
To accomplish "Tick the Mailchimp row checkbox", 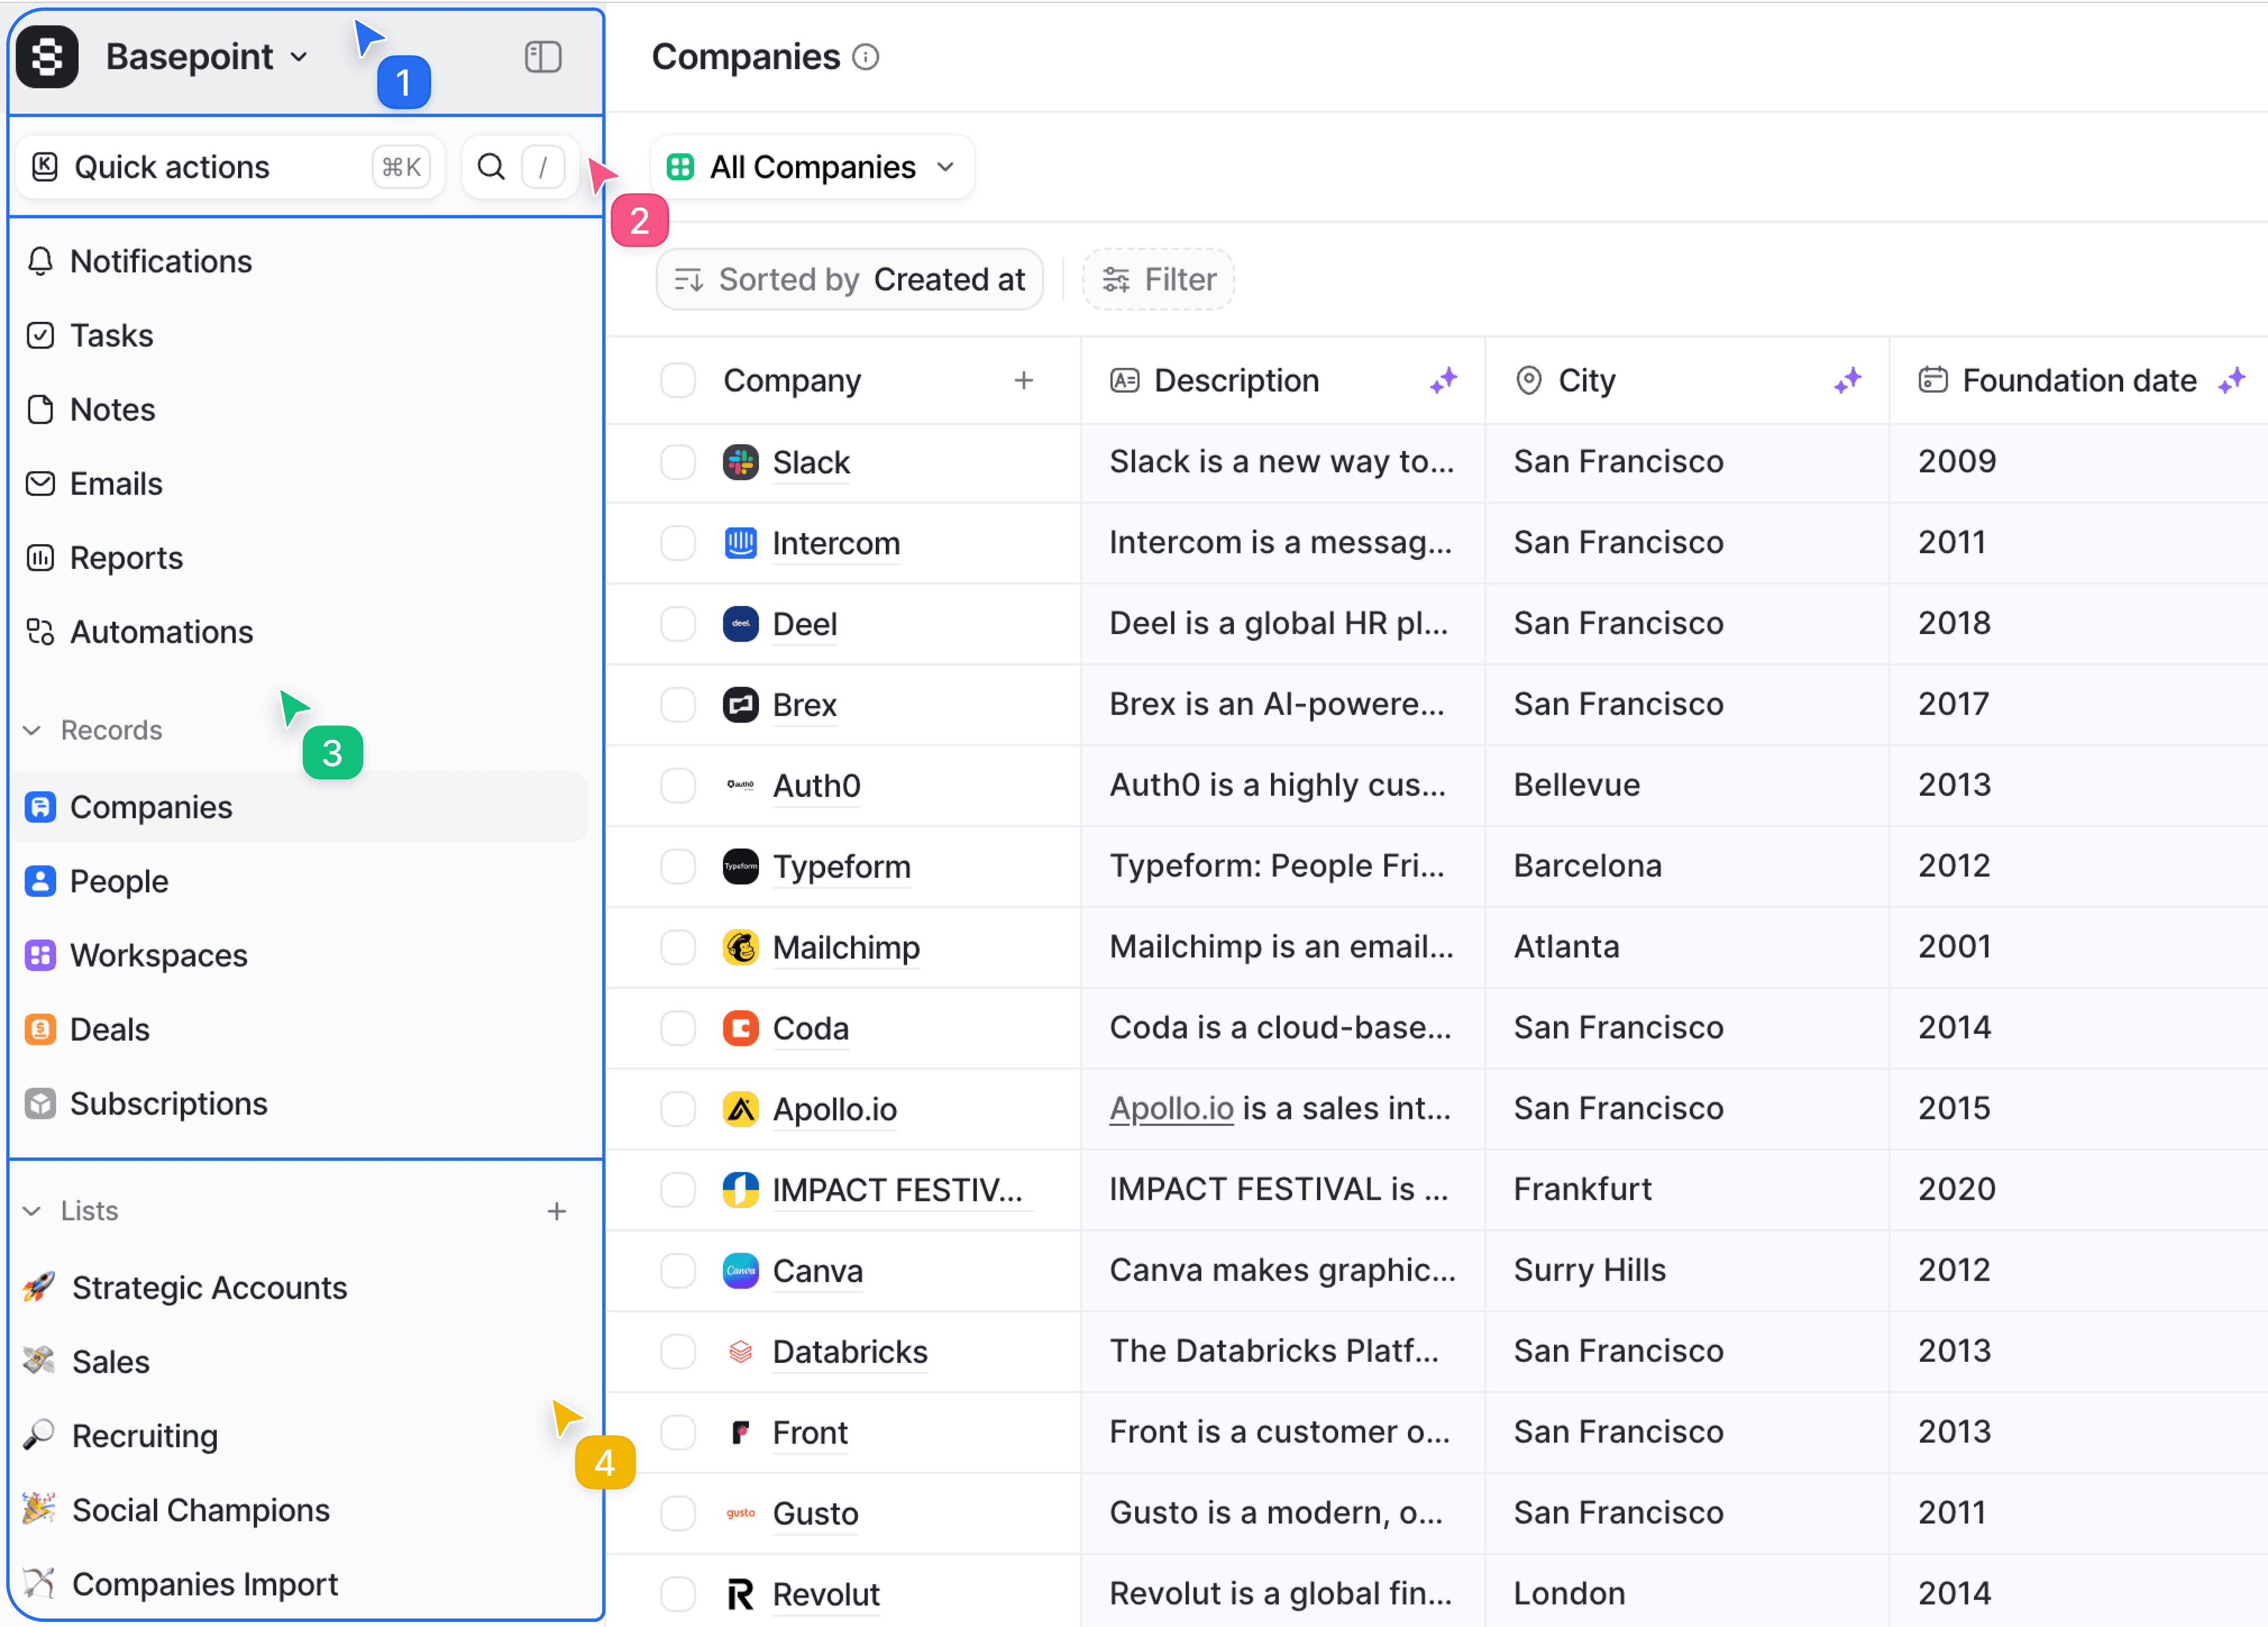I will pyautogui.click(x=678, y=947).
